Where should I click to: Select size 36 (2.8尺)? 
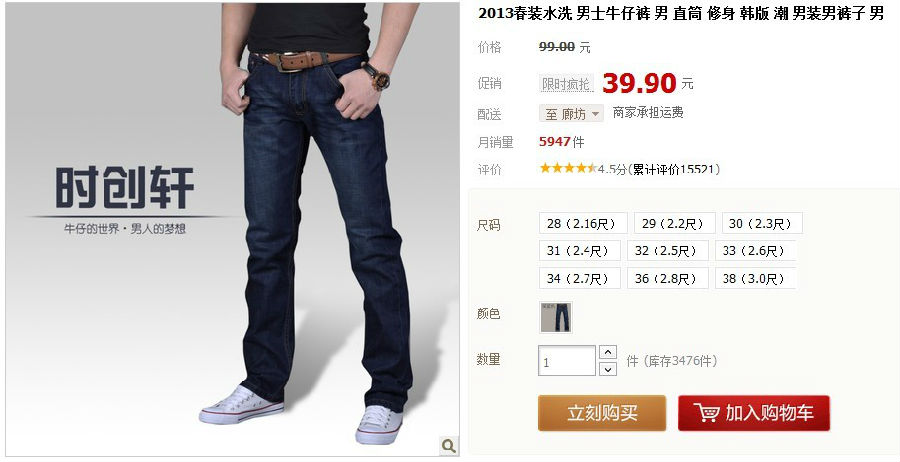point(668,278)
